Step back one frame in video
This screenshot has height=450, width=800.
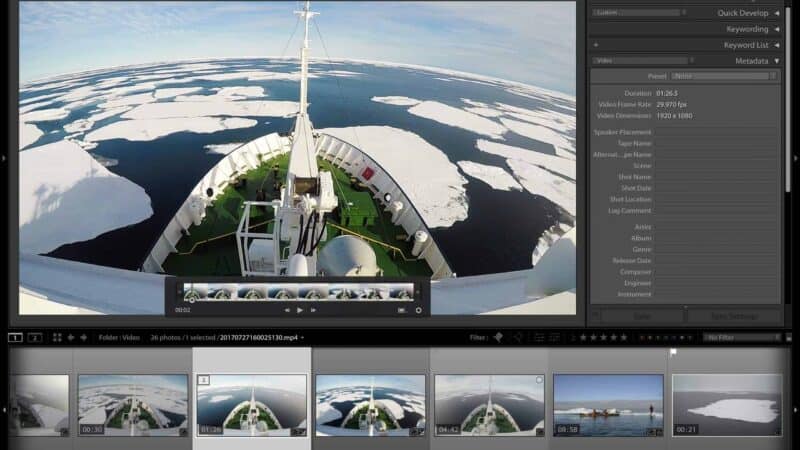[x=287, y=310]
